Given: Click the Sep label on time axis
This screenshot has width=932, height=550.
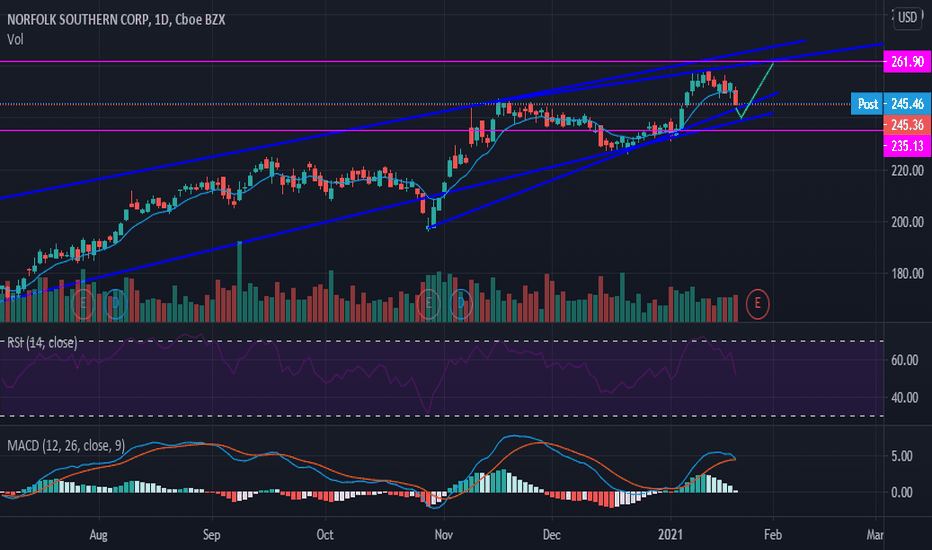Looking at the screenshot, I should (212, 535).
